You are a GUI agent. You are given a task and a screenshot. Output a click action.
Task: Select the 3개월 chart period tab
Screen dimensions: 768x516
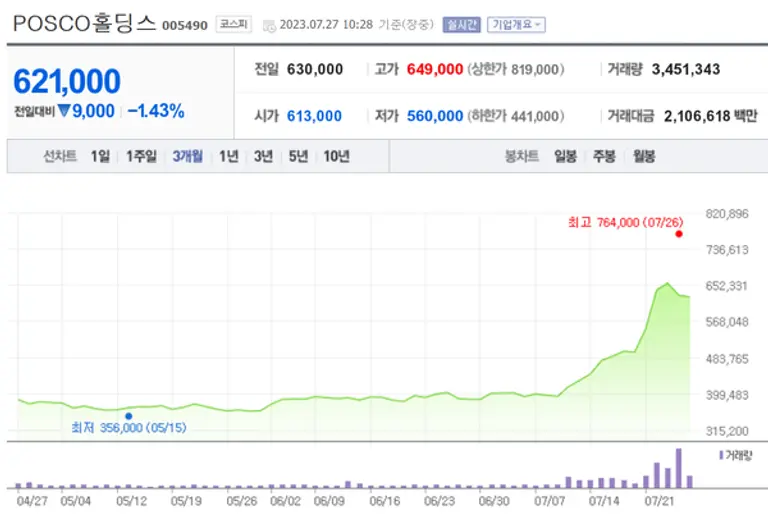click(x=187, y=156)
